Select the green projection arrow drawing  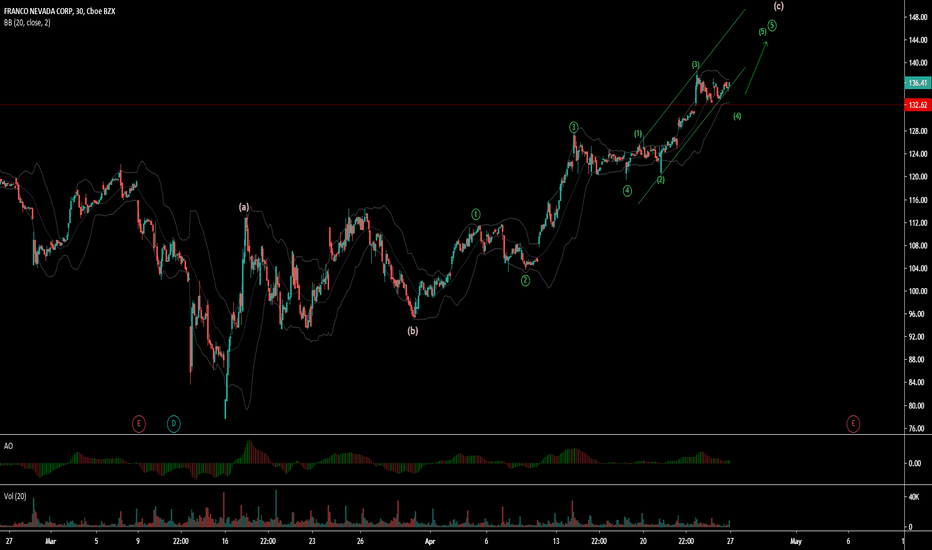point(756,68)
